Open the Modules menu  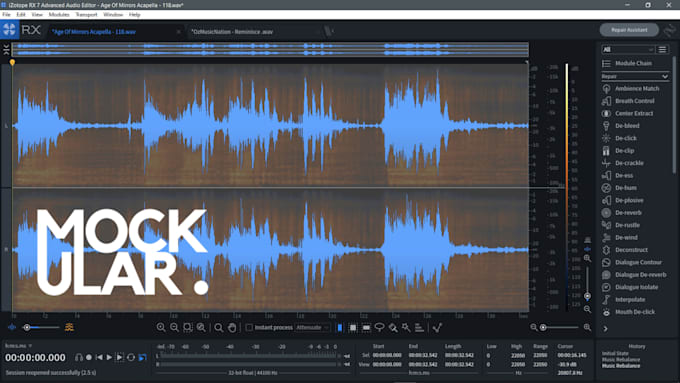[59, 14]
